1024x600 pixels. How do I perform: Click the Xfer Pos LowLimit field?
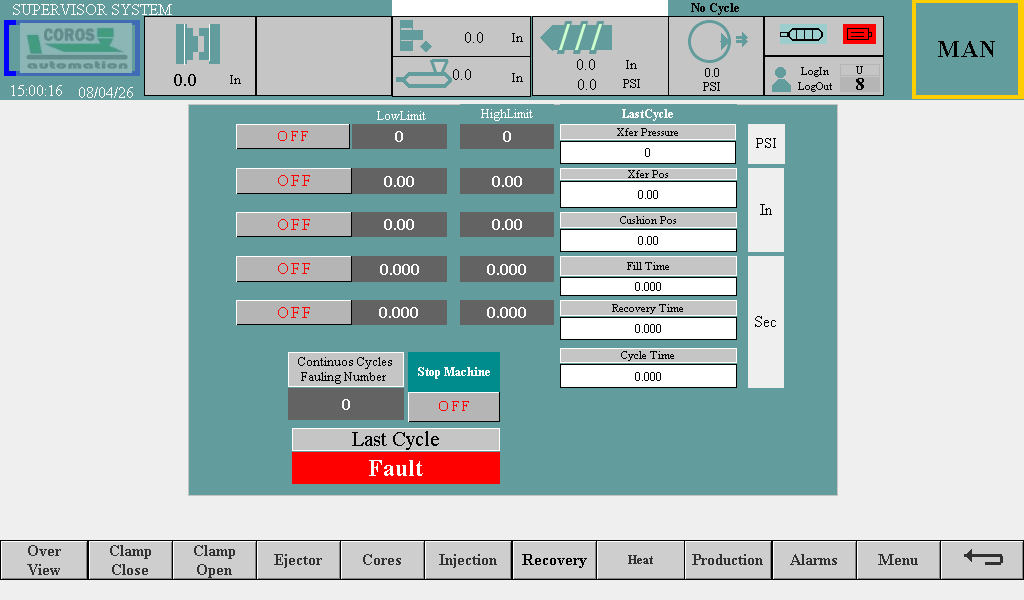(x=399, y=181)
